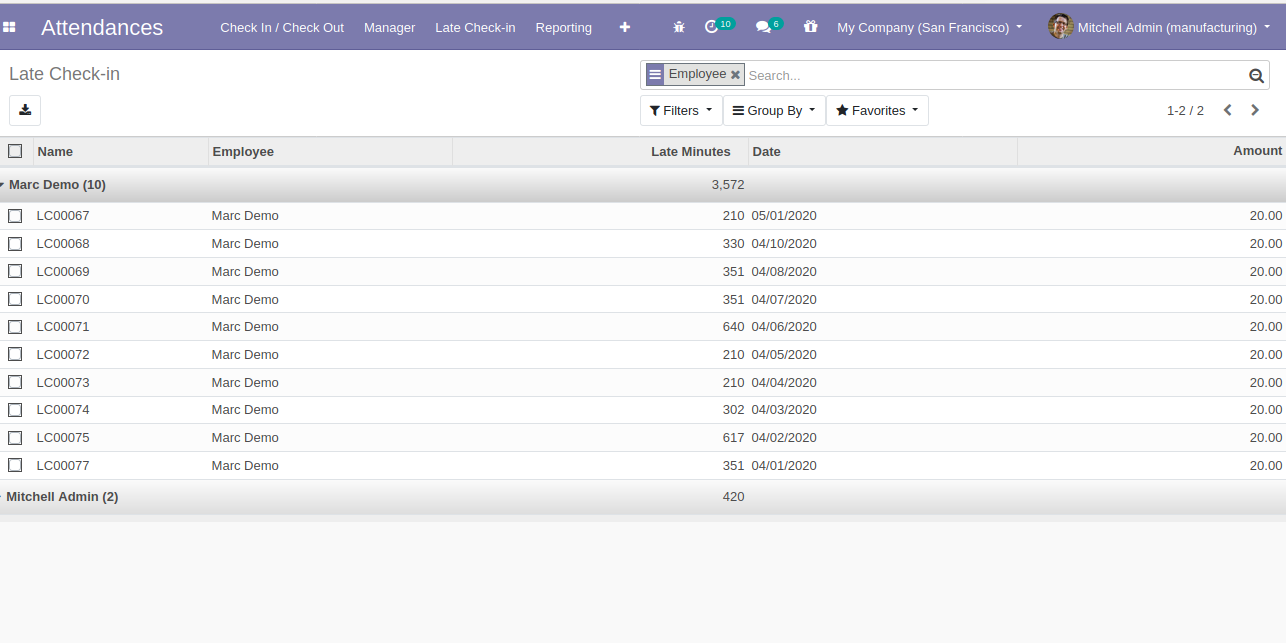This screenshot has width=1286, height=643.
Task: Click late minutes value 617
Action: 733,438
